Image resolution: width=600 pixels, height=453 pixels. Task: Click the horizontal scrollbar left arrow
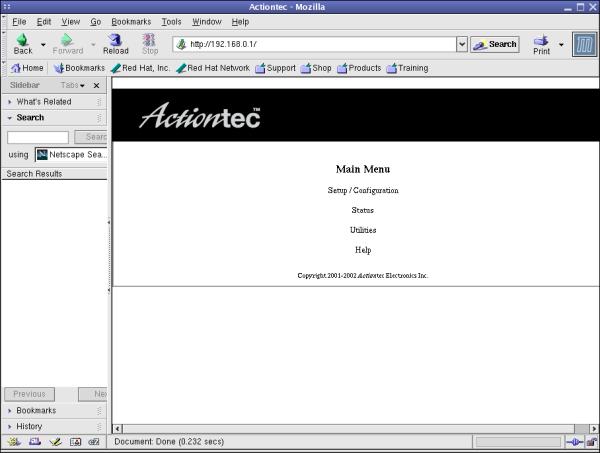pyautogui.click(x=117, y=429)
